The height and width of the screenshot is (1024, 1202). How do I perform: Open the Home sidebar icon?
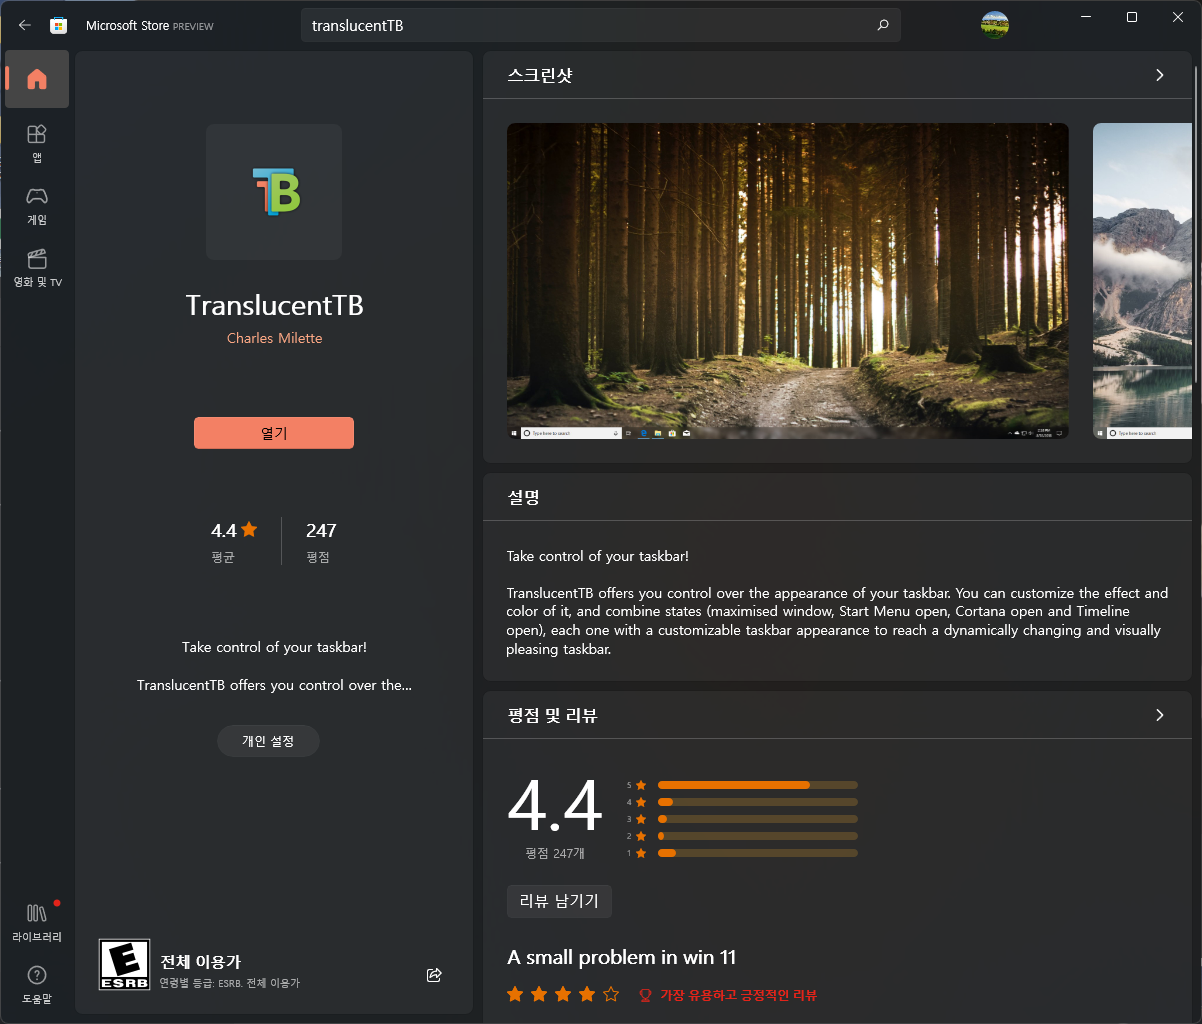tap(37, 79)
